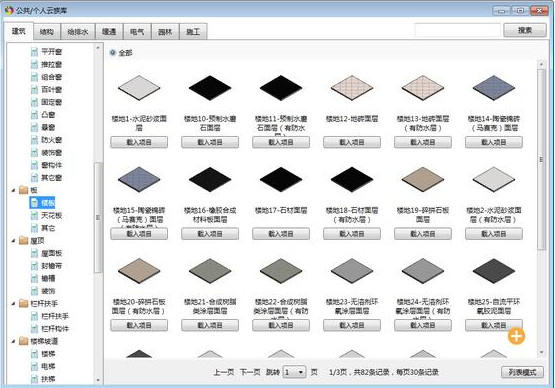Open the 楼地10-预制水磨石面层 thumbnail
Image resolution: width=555 pixels, height=388 pixels.
pos(210,88)
